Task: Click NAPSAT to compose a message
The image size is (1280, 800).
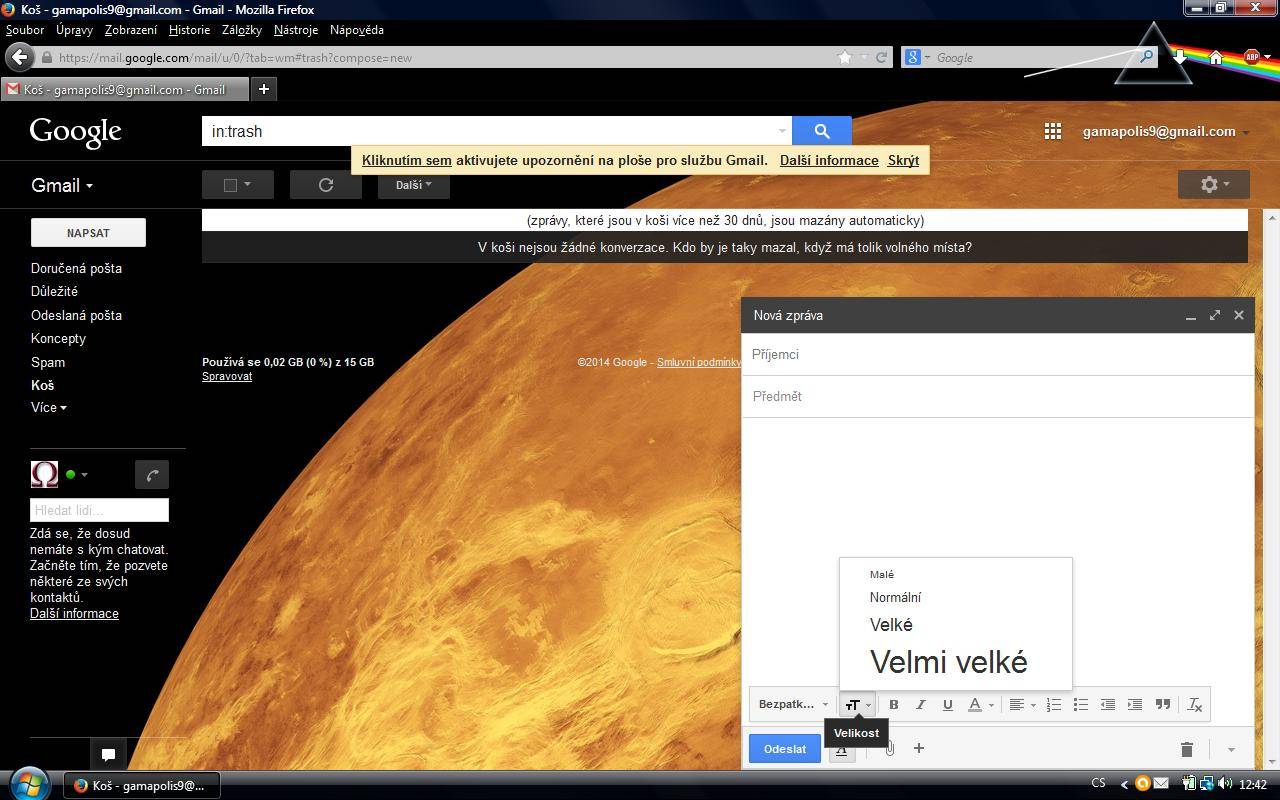Action: click(x=88, y=233)
